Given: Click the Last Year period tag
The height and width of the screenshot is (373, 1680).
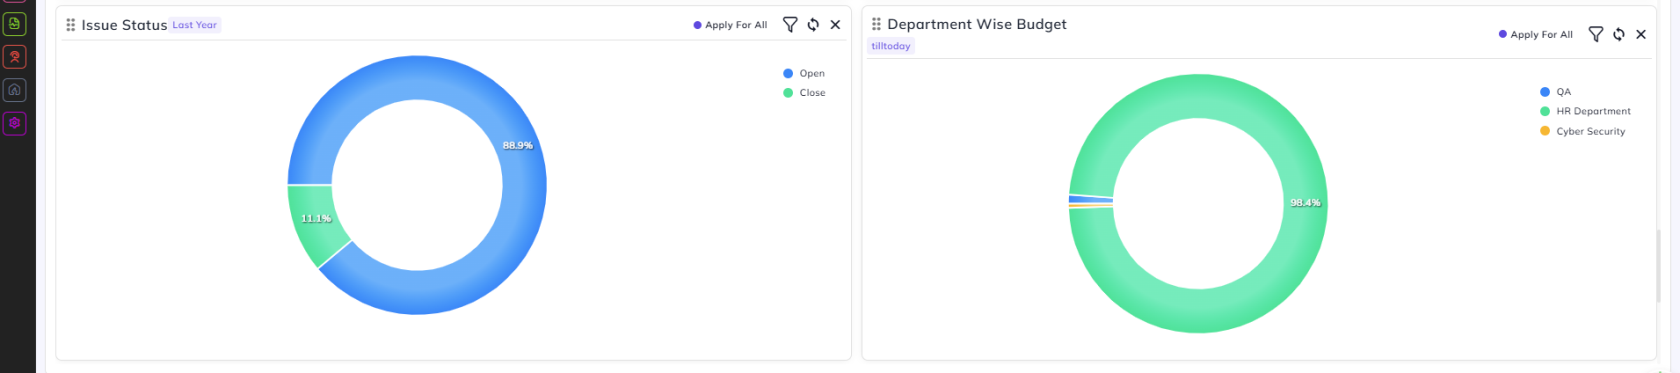Looking at the screenshot, I should click(x=195, y=25).
